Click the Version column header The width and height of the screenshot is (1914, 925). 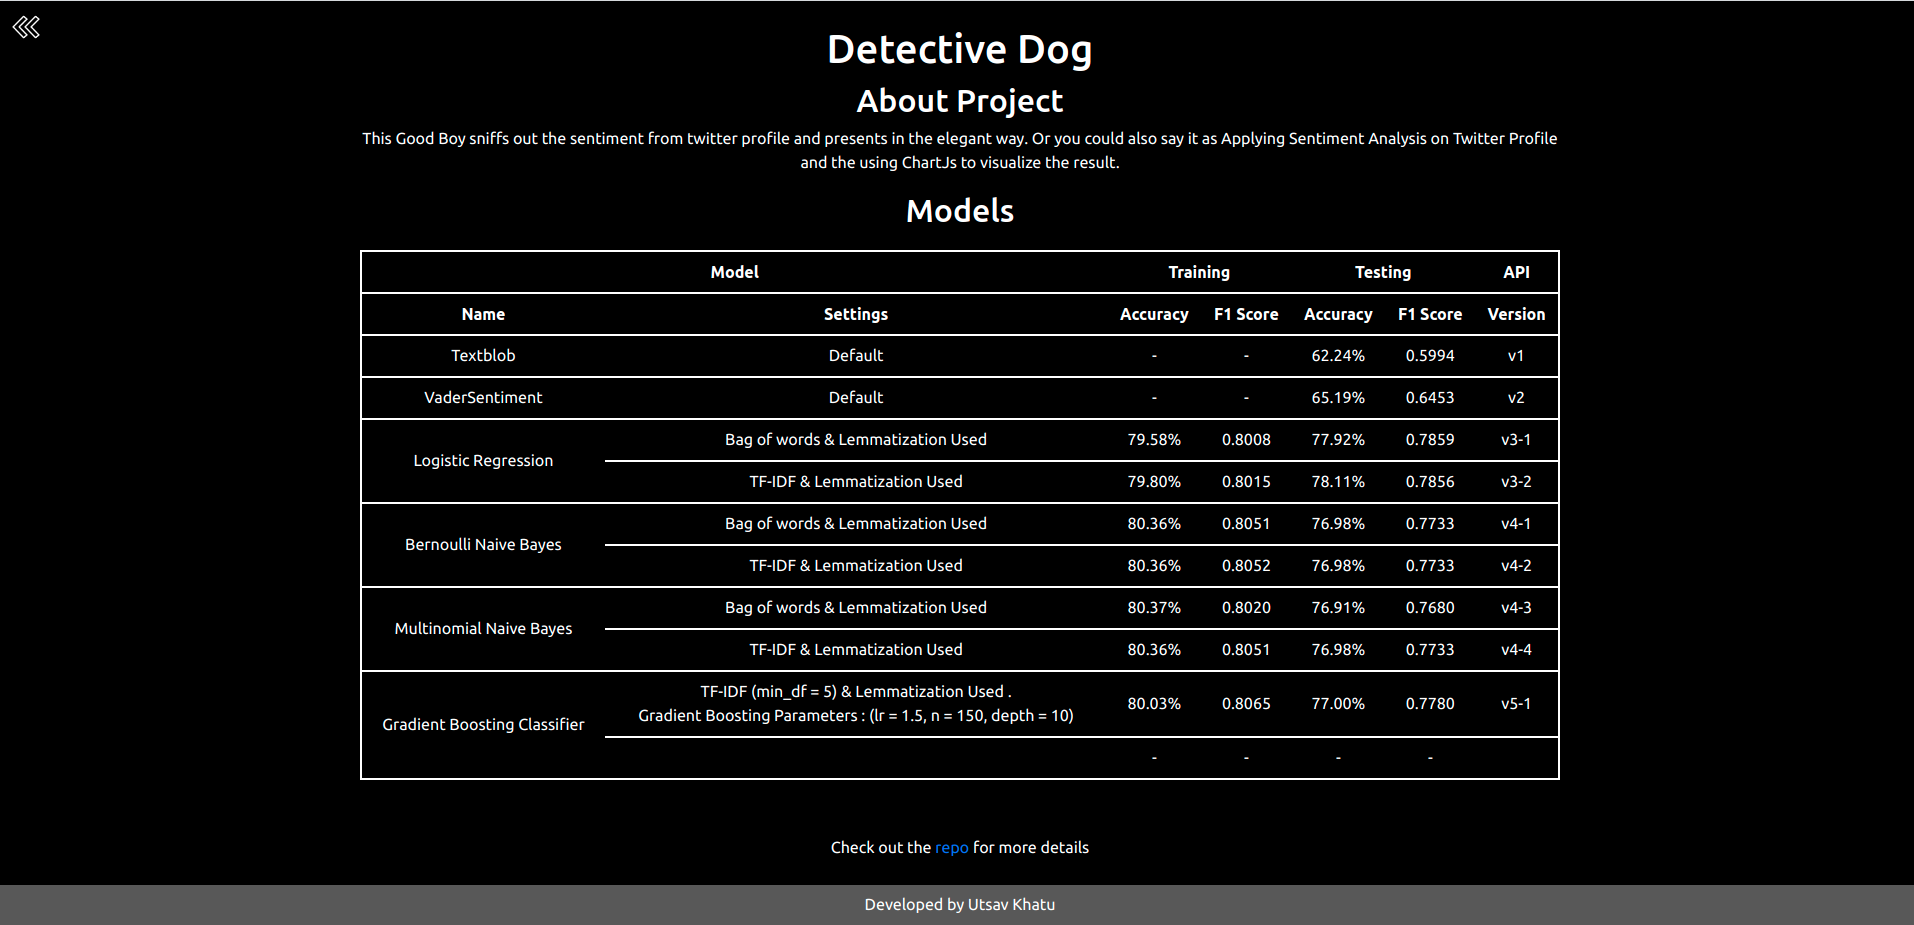pyautogui.click(x=1516, y=314)
